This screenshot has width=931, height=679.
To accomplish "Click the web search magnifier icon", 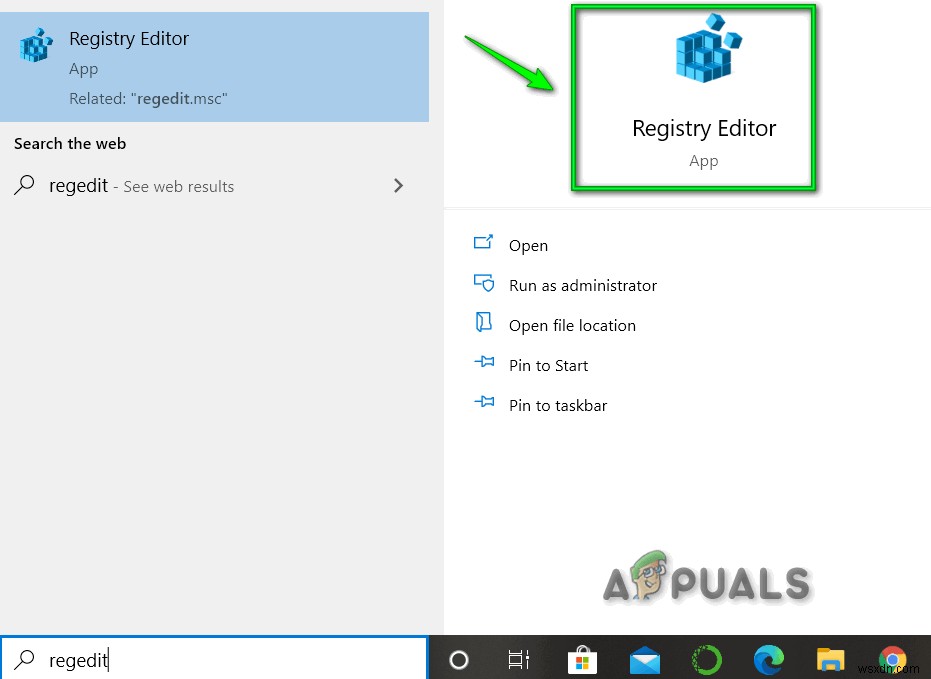I will pyautogui.click(x=24, y=185).
